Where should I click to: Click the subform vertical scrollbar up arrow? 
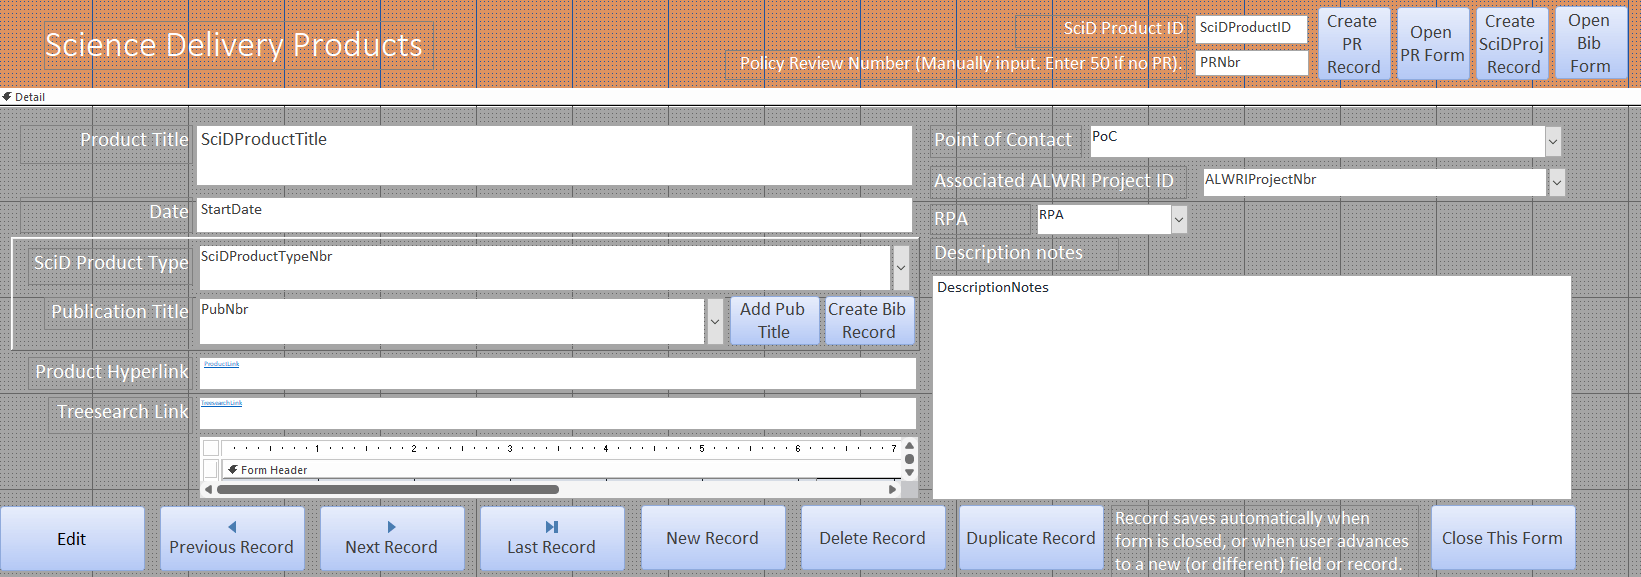[x=909, y=446]
